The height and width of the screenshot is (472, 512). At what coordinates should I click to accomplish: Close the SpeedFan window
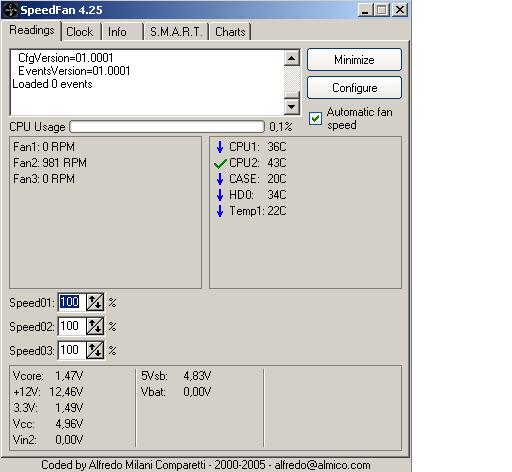click(x=400, y=10)
